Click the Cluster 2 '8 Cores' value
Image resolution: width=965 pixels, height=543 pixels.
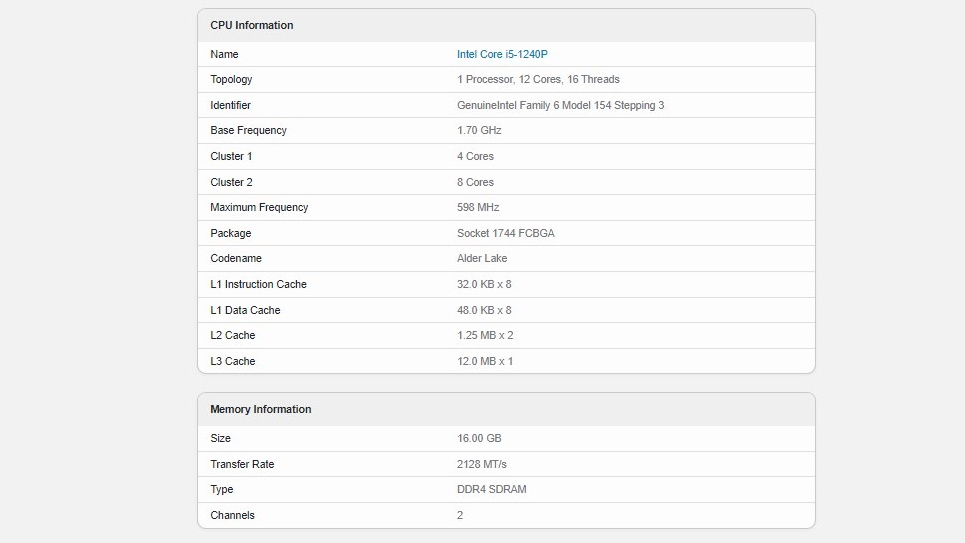(x=475, y=182)
